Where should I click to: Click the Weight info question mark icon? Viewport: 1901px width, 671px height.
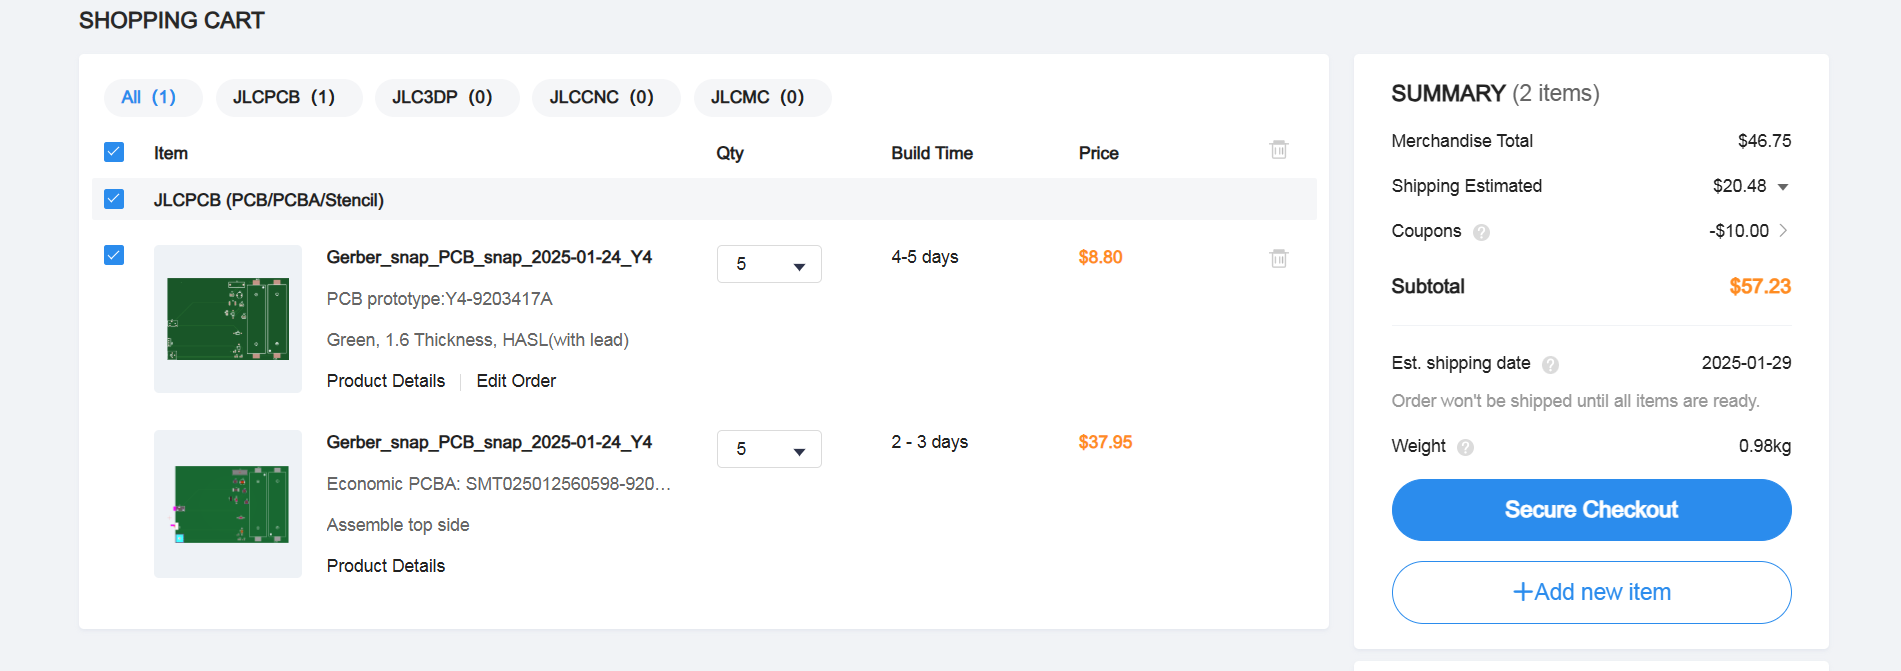coord(1465,447)
